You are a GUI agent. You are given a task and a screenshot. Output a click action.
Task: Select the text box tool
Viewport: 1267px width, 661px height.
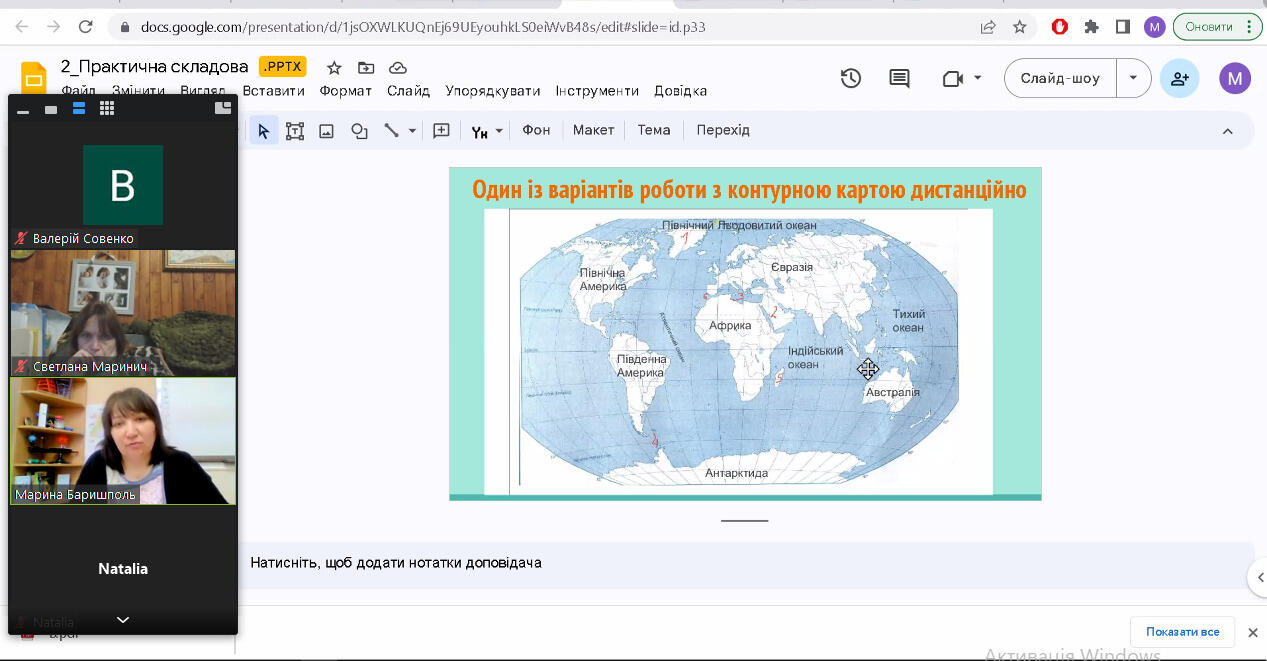295,131
